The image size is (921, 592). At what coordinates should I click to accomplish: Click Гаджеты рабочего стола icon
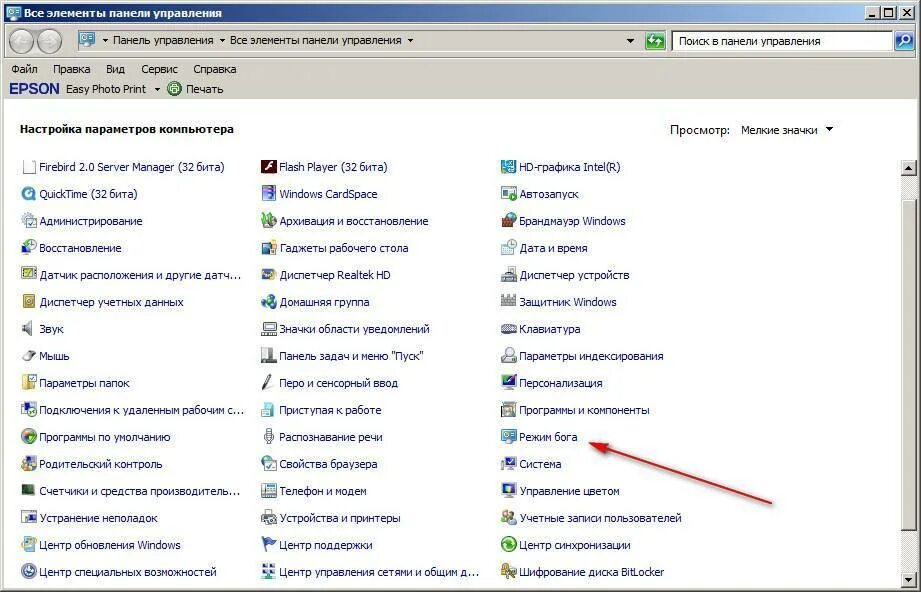[x=268, y=248]
